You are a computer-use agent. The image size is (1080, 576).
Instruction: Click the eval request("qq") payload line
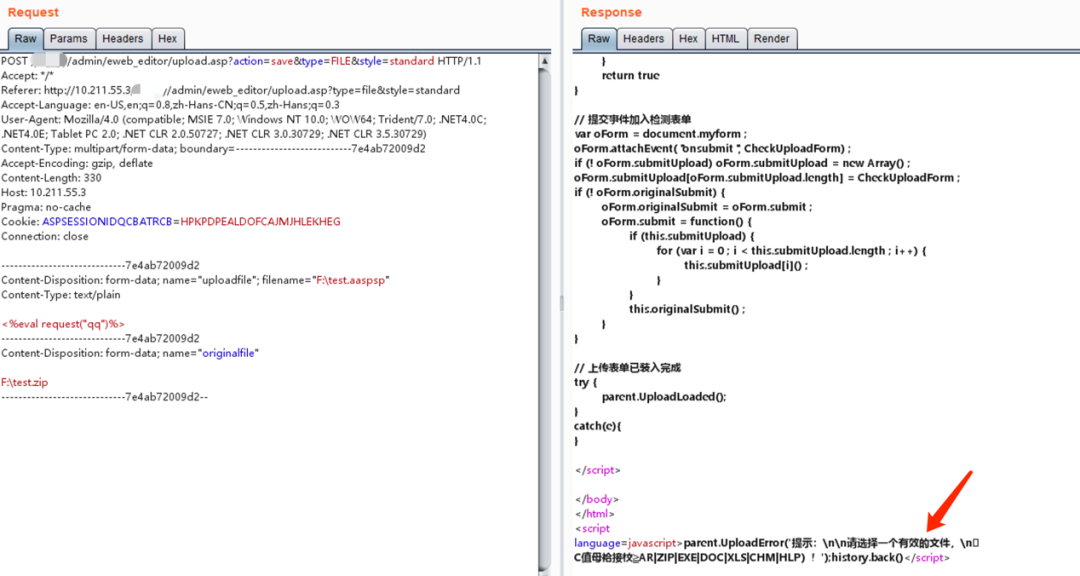click(x=63, y=324)
